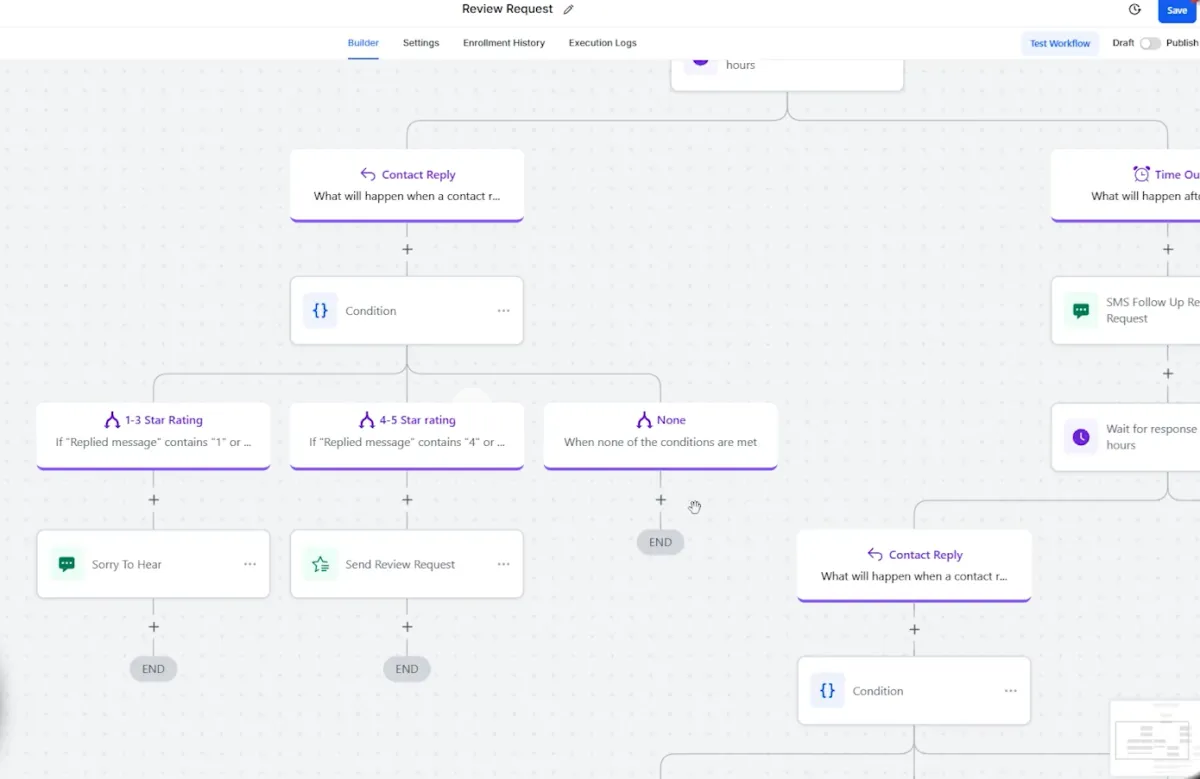Click END under Send Review Request
This screenshot has width=1200, height=779.
pyautogui.click(x=407, y=669)
